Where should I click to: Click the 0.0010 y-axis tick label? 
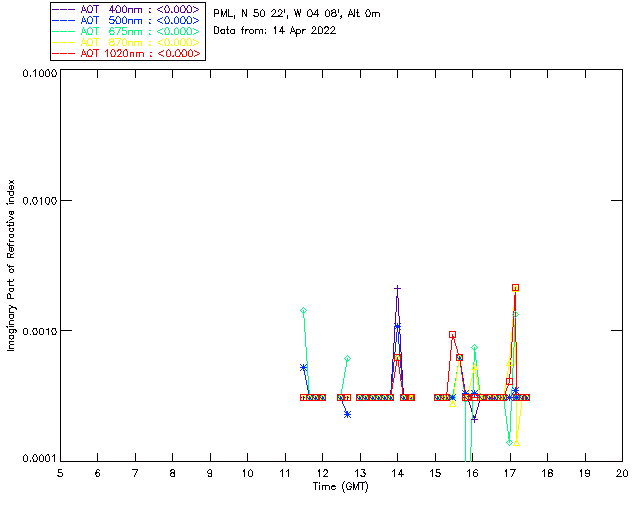point(39,331)
